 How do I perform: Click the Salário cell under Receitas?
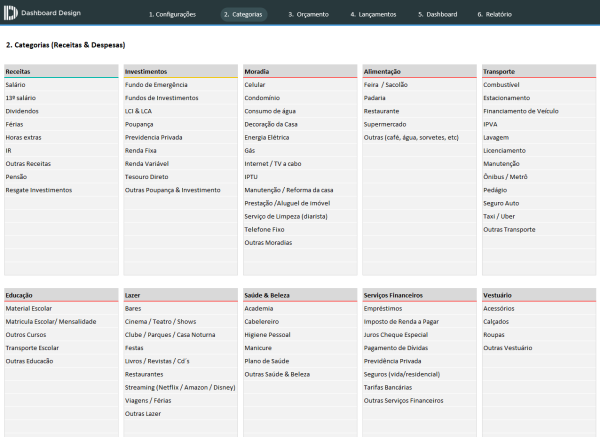click(x=16, y=85)
